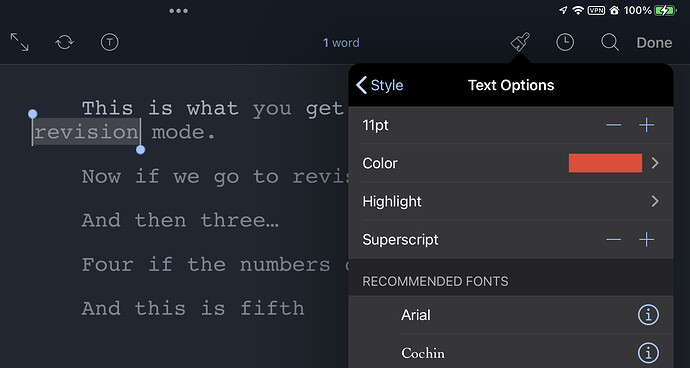Tap the full-screen expand arrows icon
This screenshot has height=368, width=690.
[19, 42]
